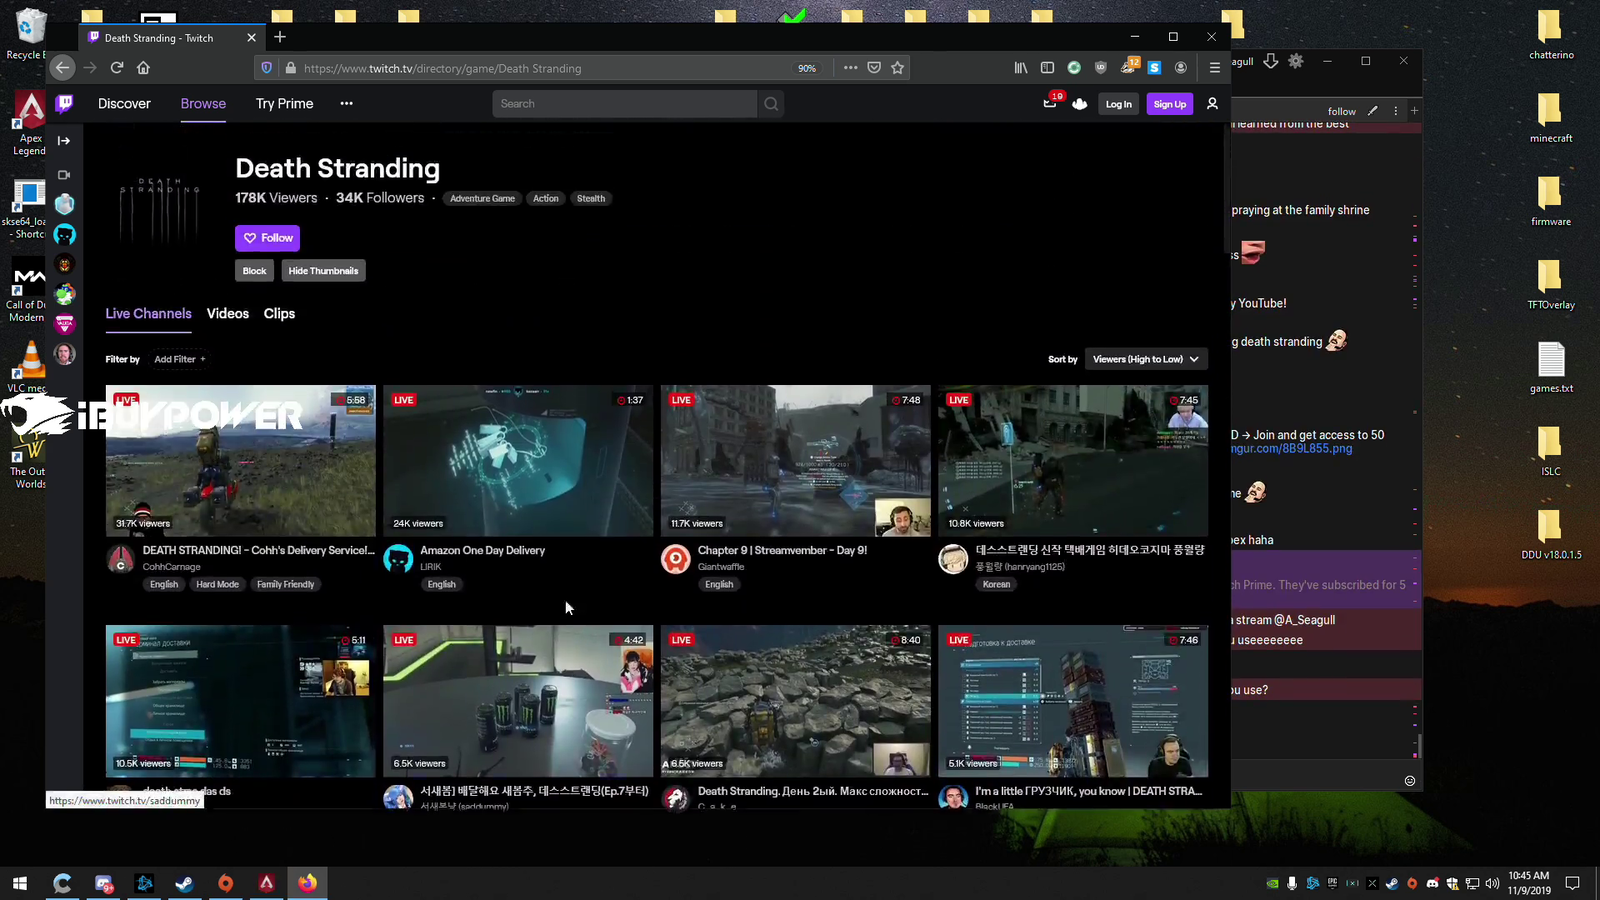Open the Browse section
Viewport: 1600px width, 900px height.
pyautogui.click(x=203, y=104)
